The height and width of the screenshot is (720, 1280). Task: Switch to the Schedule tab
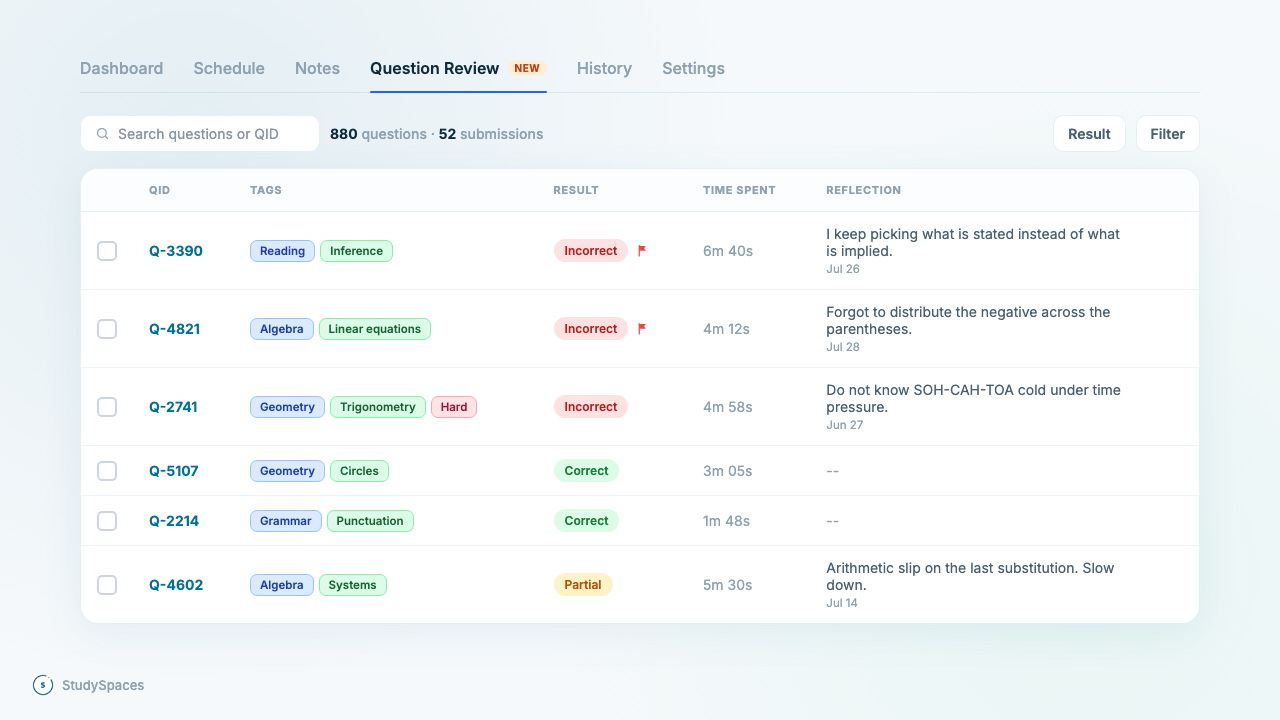point(229,68)
